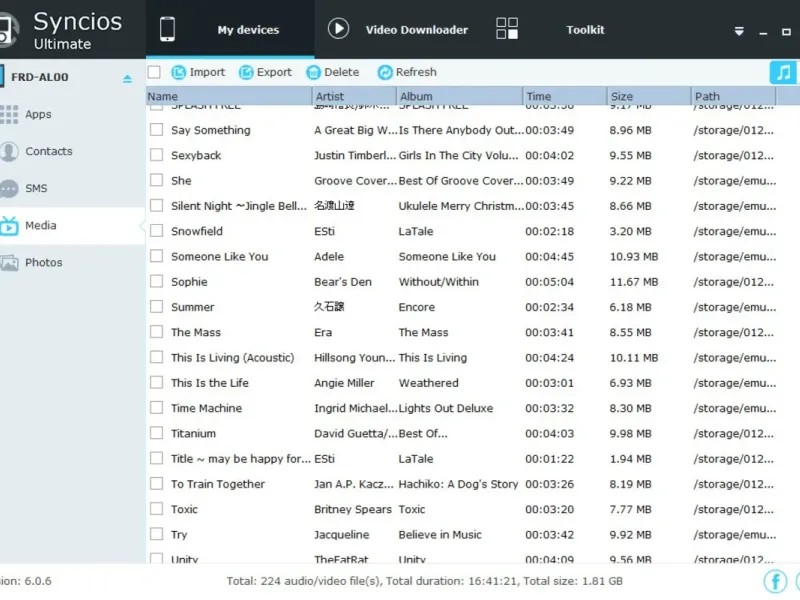Click the Import icon in toolbar
The image size is (800, 600).
pos(178,72)
